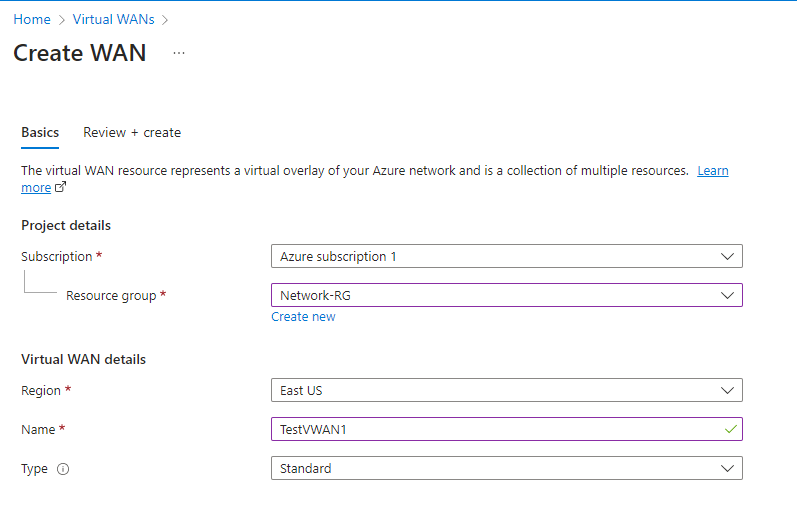The width and height of the screenshot is (797, 525).
Task: Click the green checkmark in the Name field
Action: 731,429
